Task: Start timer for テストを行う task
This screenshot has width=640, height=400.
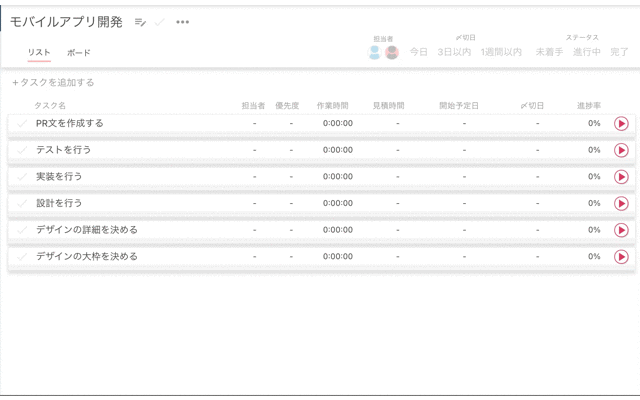Action: pyautogui.click(x=621, y=150)
